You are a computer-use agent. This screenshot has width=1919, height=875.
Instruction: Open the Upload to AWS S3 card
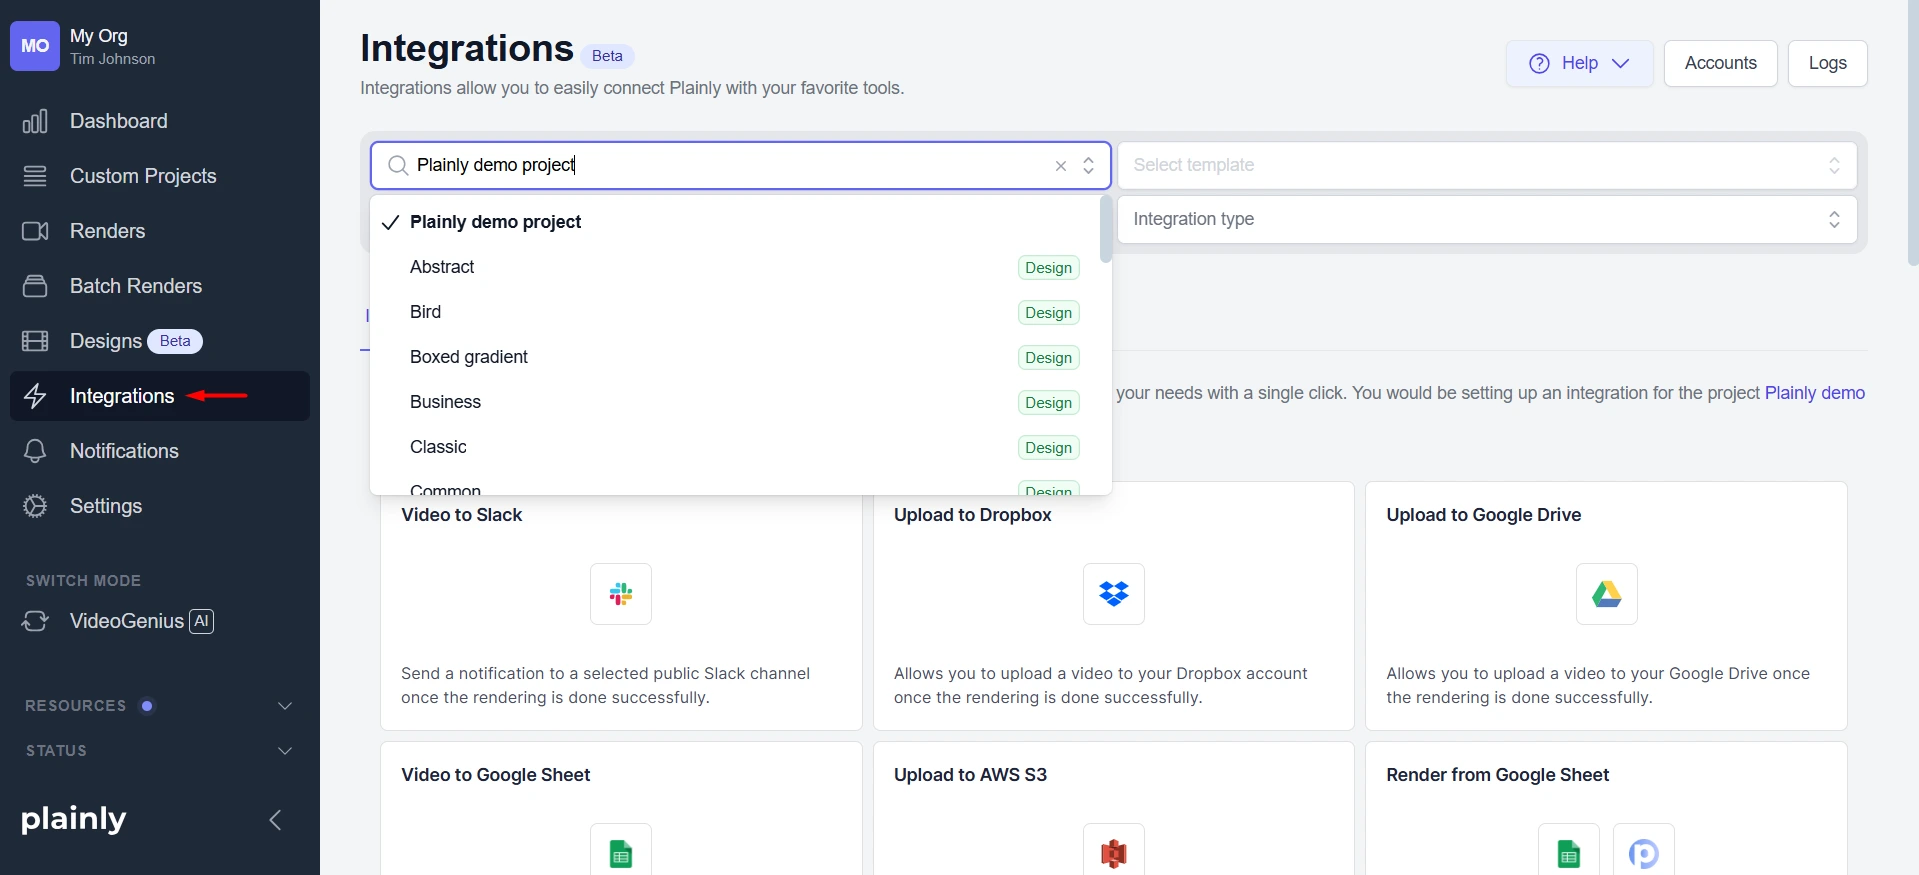1113,808
